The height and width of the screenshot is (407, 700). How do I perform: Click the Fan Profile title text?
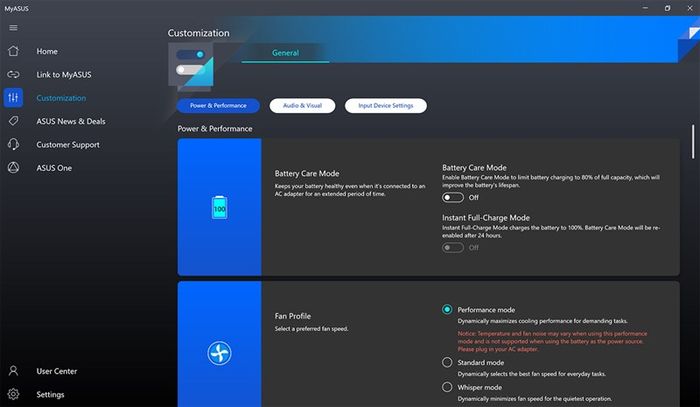(x=292, y=316)
